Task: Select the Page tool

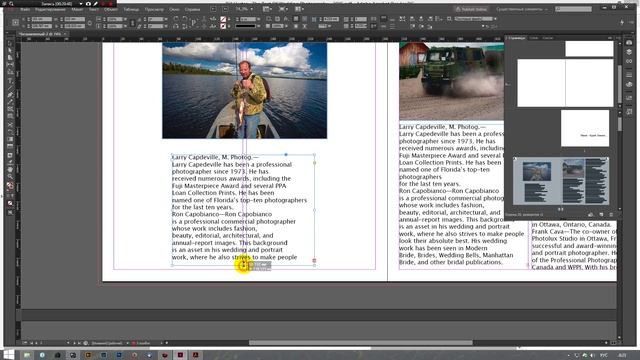Action: click(x=10, y=58)
